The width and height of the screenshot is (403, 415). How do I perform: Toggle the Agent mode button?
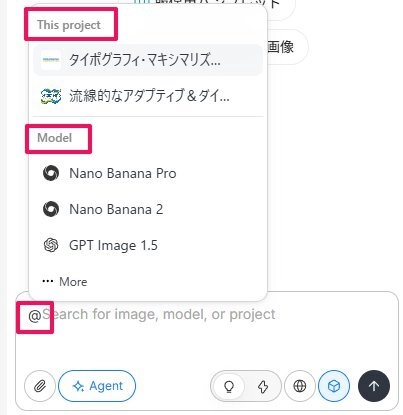(x=97, y=386)
